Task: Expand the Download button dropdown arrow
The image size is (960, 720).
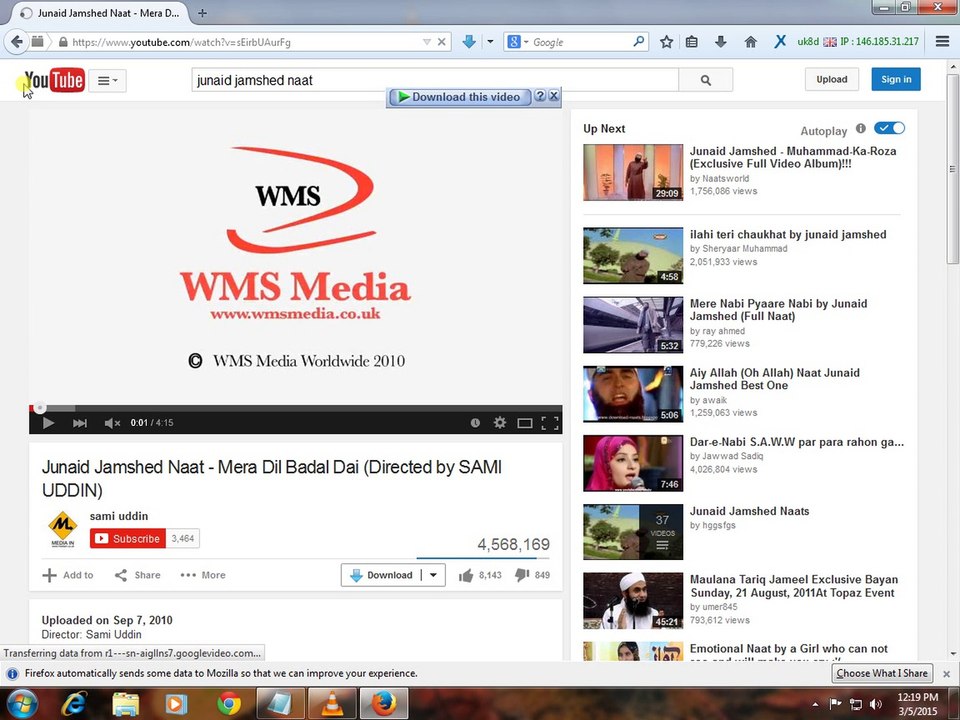Action: tap(433, 575)
